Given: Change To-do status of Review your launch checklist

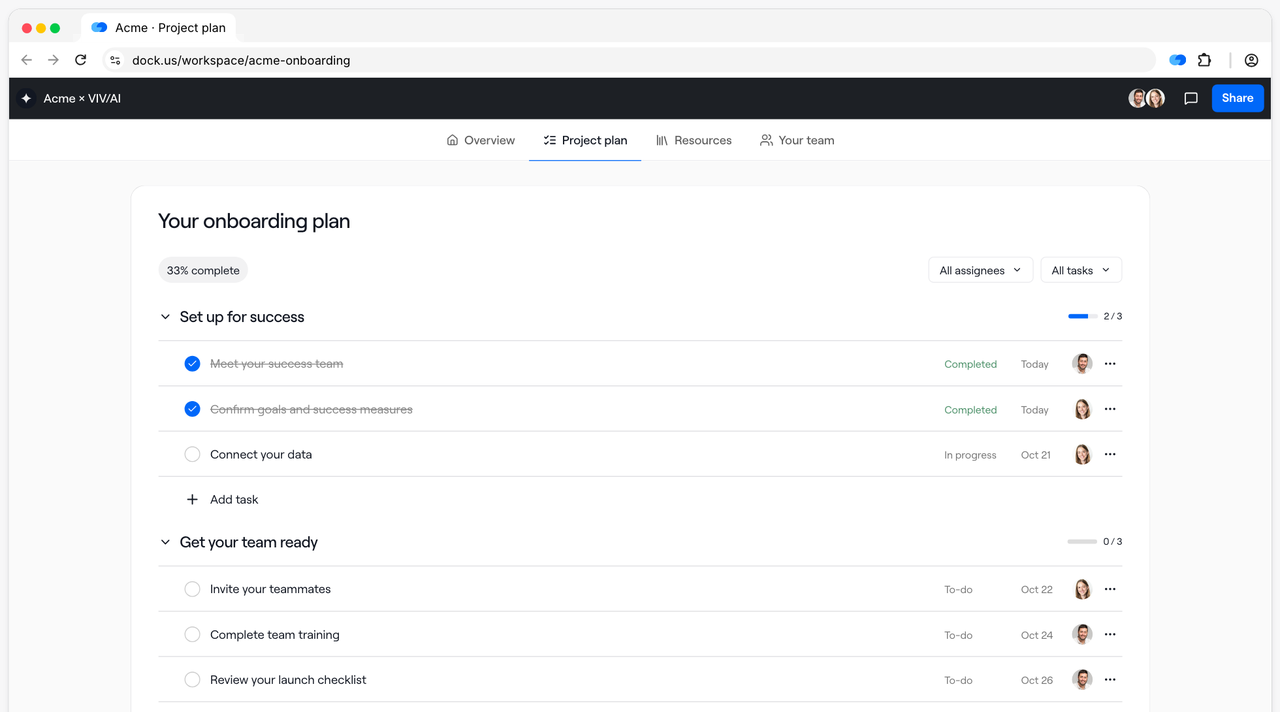Looking at the screenshot, I should [x=958, y=680].
